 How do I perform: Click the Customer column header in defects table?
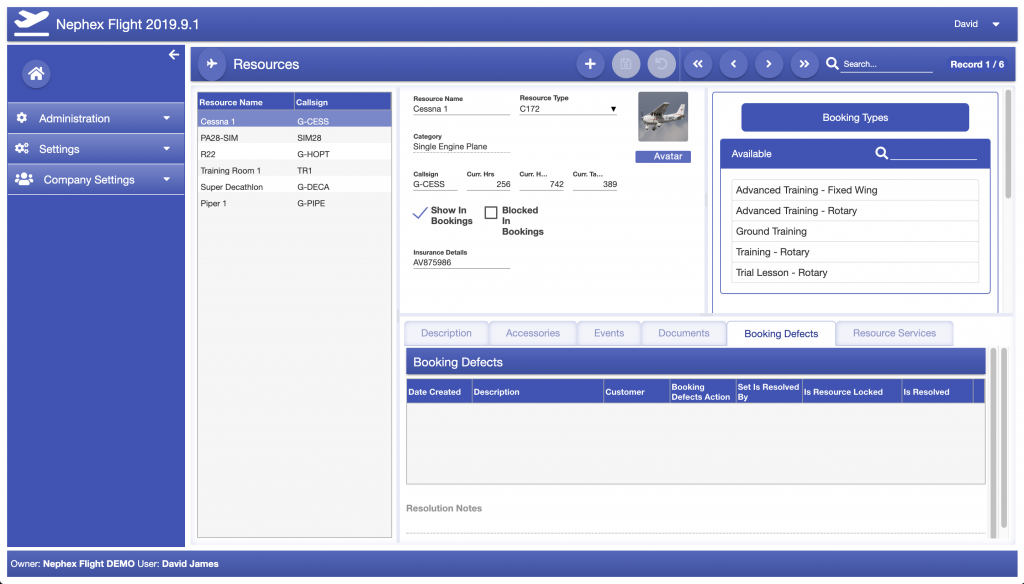(x=637, y=391)
